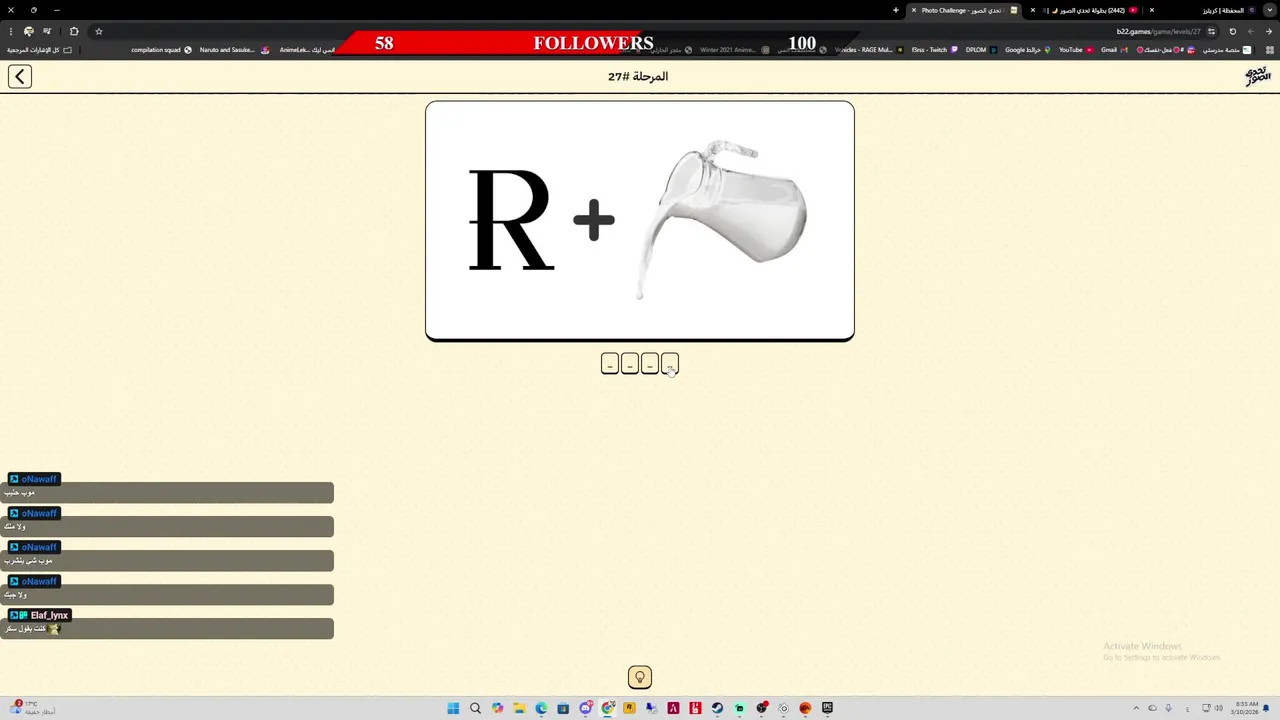Open Steam from the taskbar
The image size is (1280, 720).
717,708
